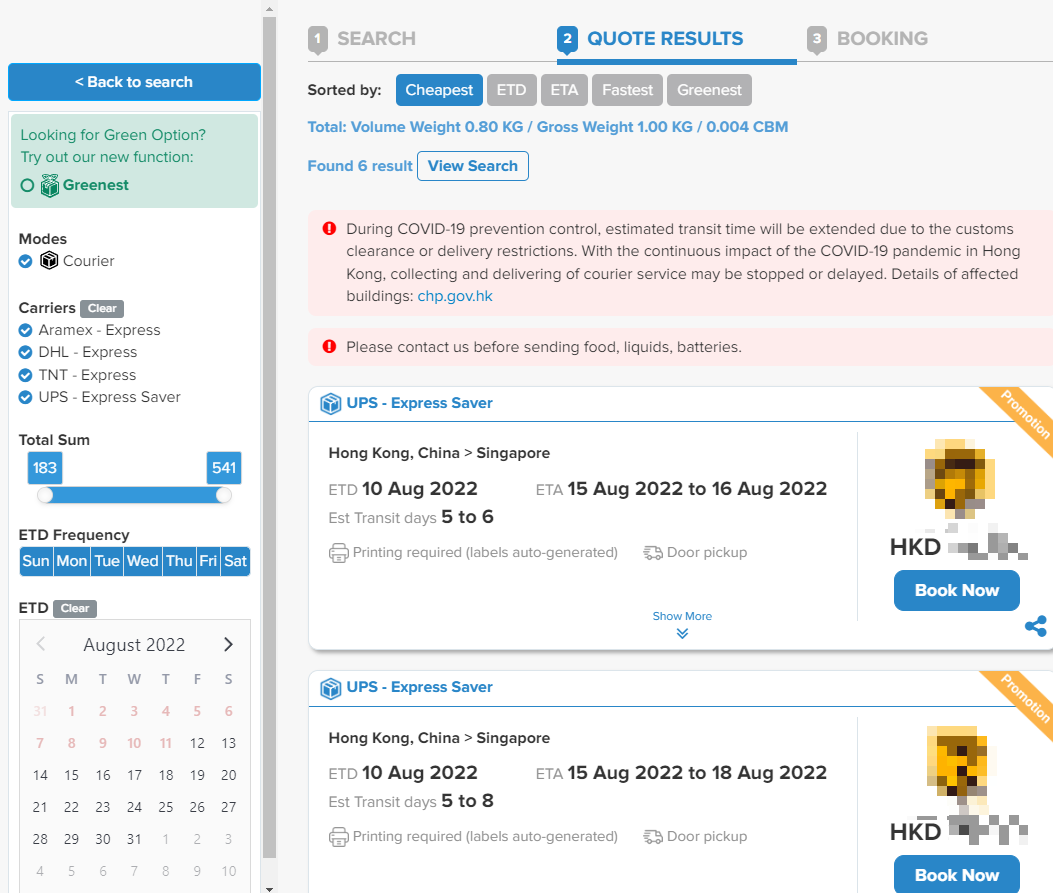This screenshot has height=893, width=1053.
Task: Uncheck the DHL - Express carrier
Action: point(26,352)
